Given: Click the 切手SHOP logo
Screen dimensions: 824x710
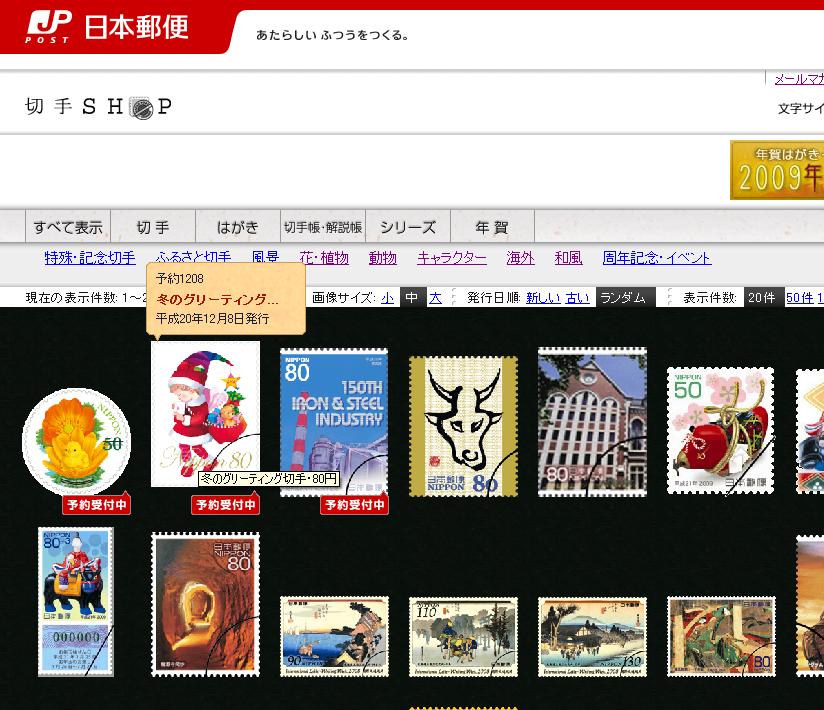Looking at the screenshot, I should tap(98, 107).
